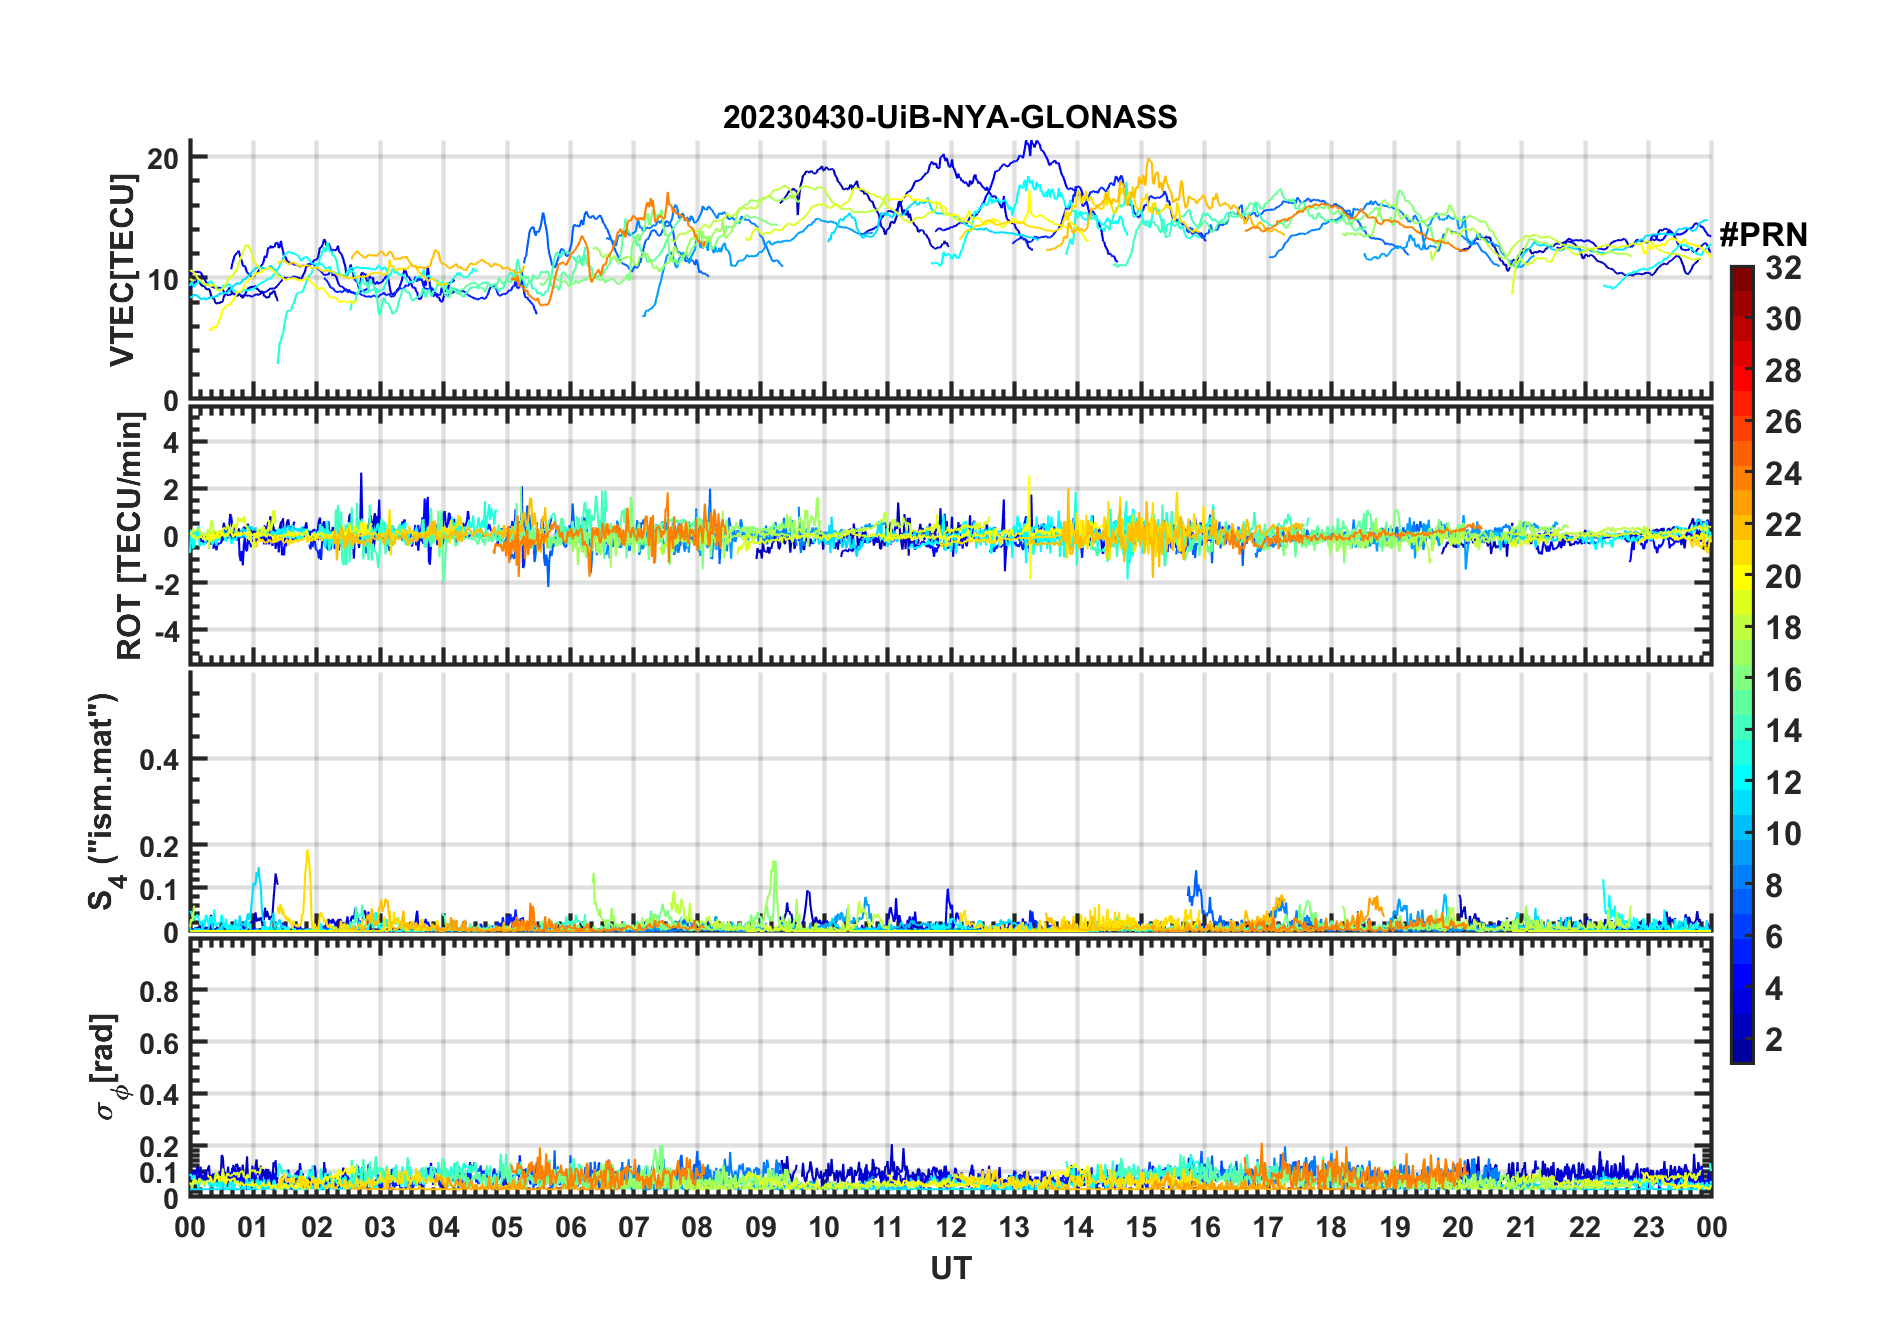Select the PRN colorbar tick label 20

coord(1783,577)
